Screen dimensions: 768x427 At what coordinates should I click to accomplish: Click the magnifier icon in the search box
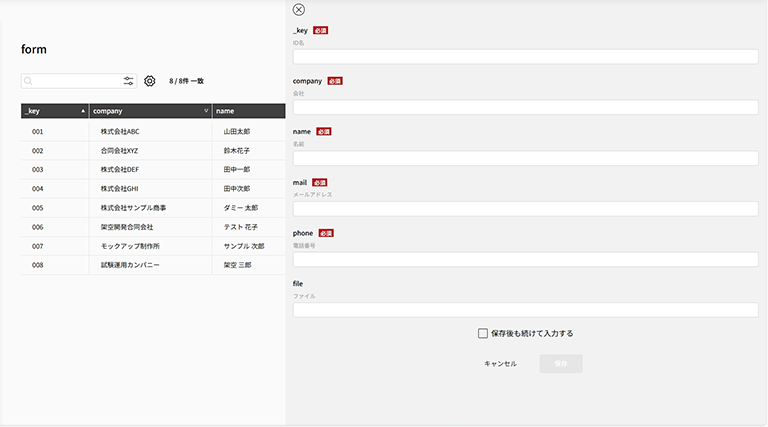(28, 81)
